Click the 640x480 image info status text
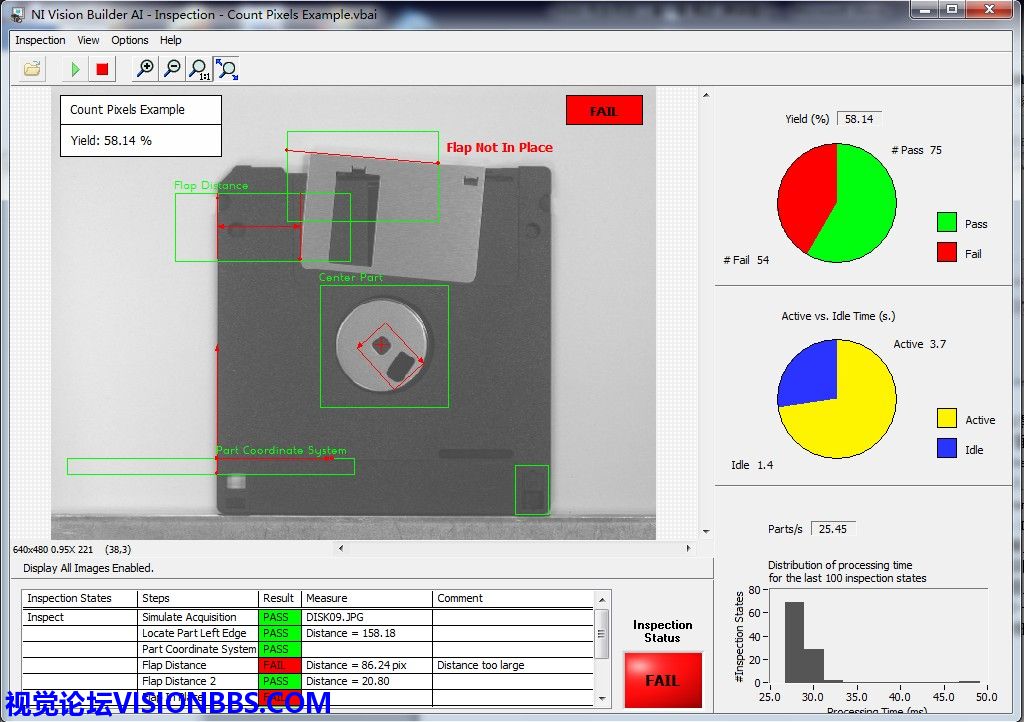Screen dimensions: 1024x722 coord(72,550)
